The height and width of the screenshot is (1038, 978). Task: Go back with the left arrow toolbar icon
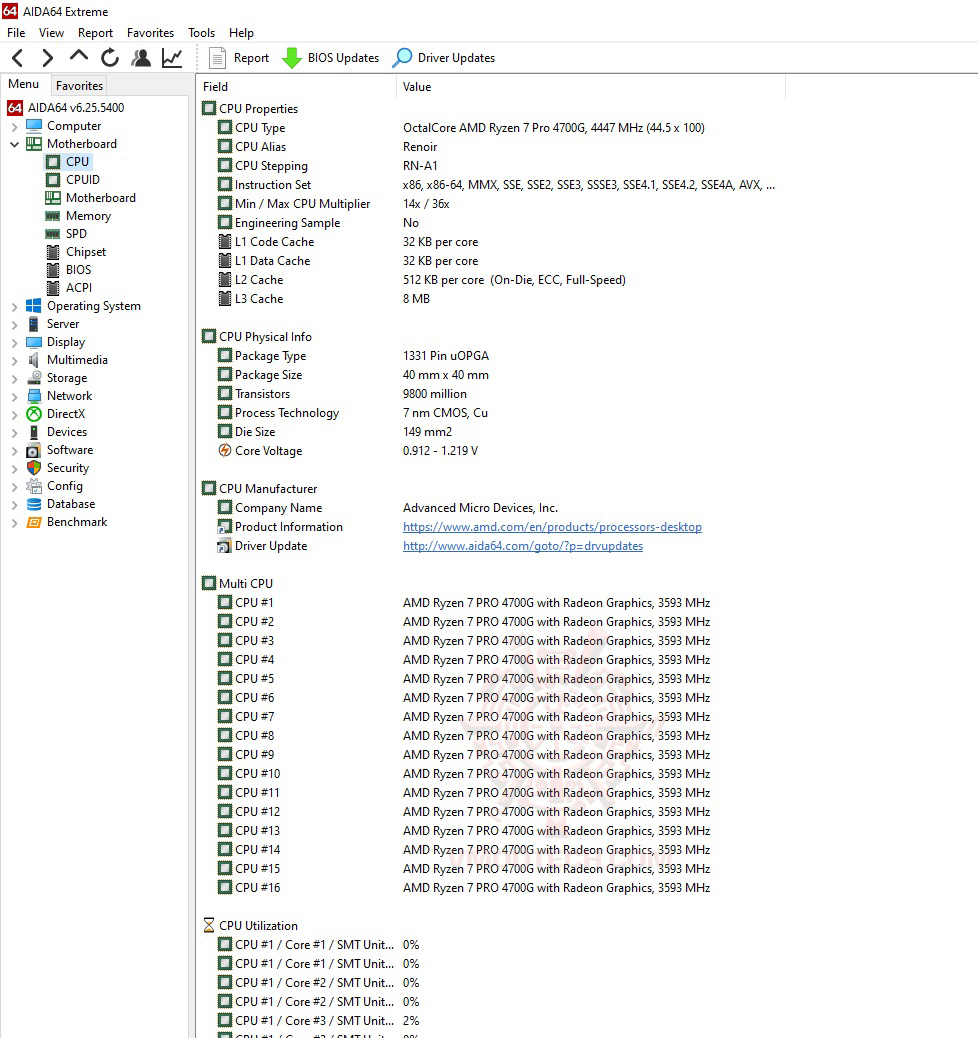pos(18,58)
